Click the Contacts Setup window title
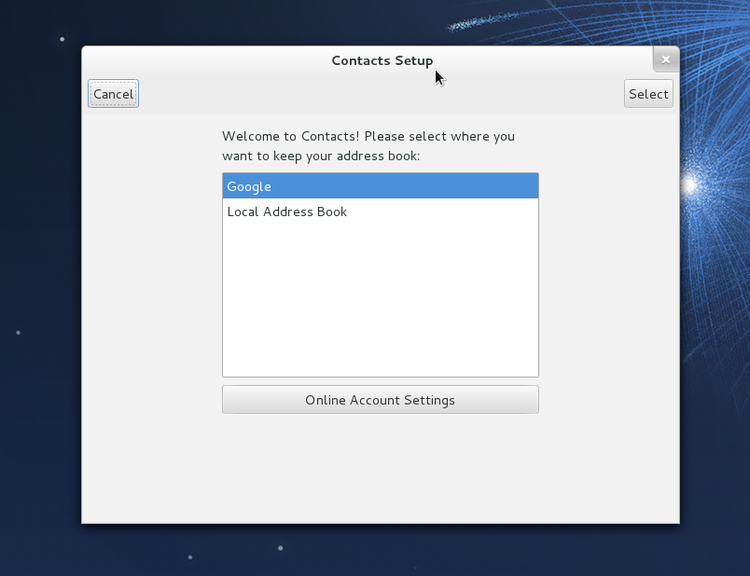The image size is (750, 576). pyautogui.click(x=381, y=61)
